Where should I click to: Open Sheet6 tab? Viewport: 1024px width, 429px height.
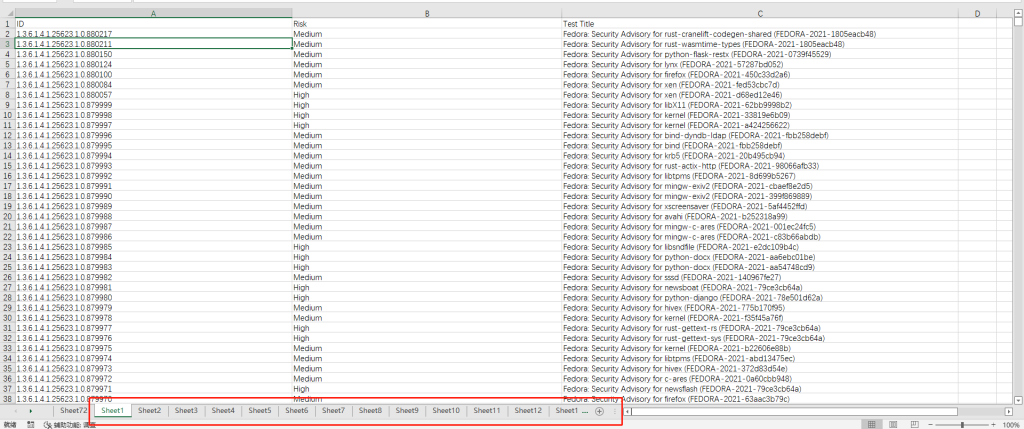(x=296, y=411)
